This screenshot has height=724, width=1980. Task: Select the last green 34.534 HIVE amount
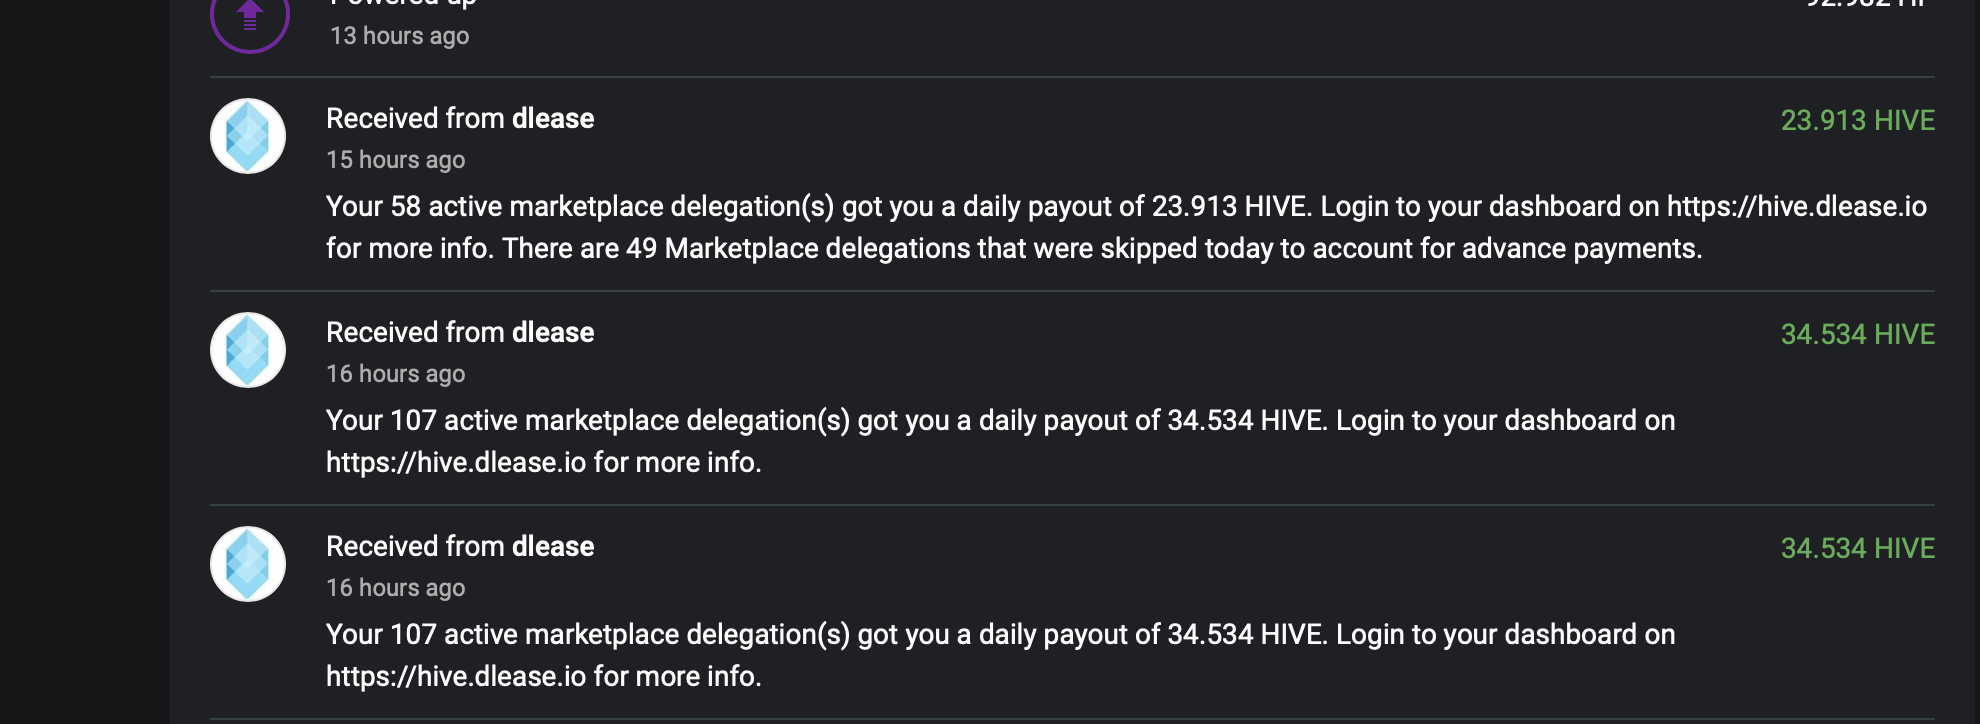coord(1857,549)
